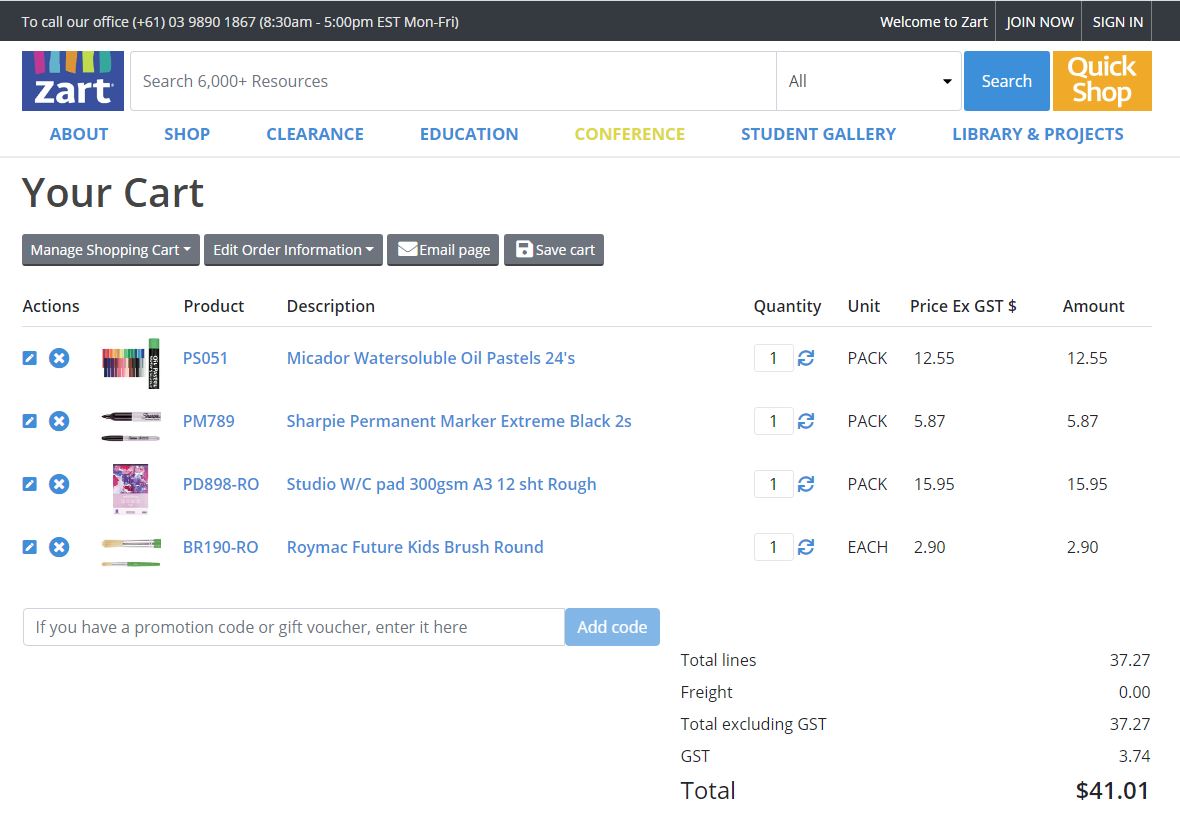The width and height of the screenshot is (1180, 816).
Task: Edit the PS051 oil pastels cart line
Action: (29, 358)
